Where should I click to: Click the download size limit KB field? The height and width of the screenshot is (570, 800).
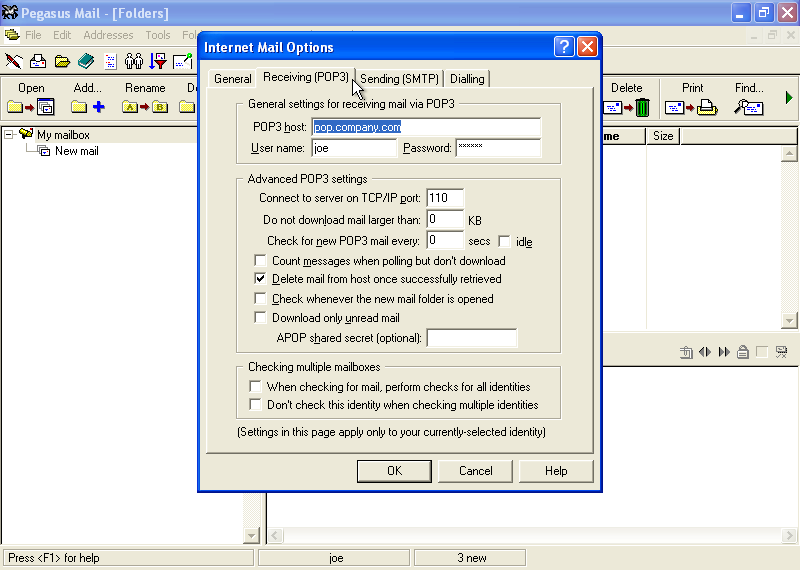point(445,219)
